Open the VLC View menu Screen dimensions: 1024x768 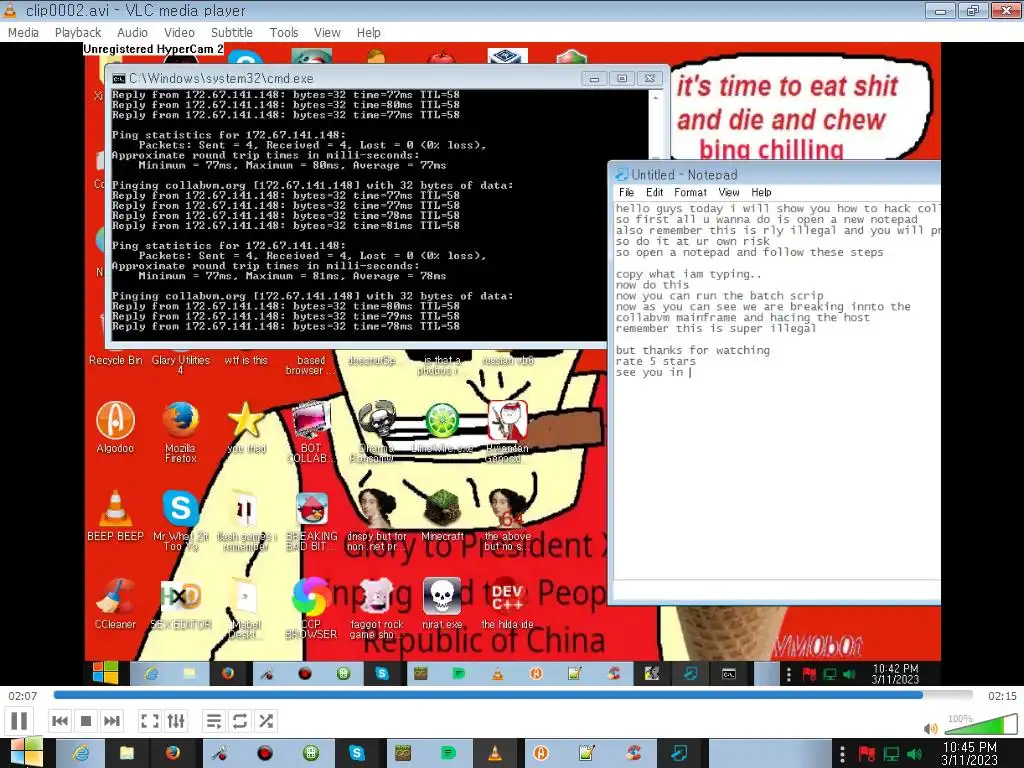coord(327,33)
